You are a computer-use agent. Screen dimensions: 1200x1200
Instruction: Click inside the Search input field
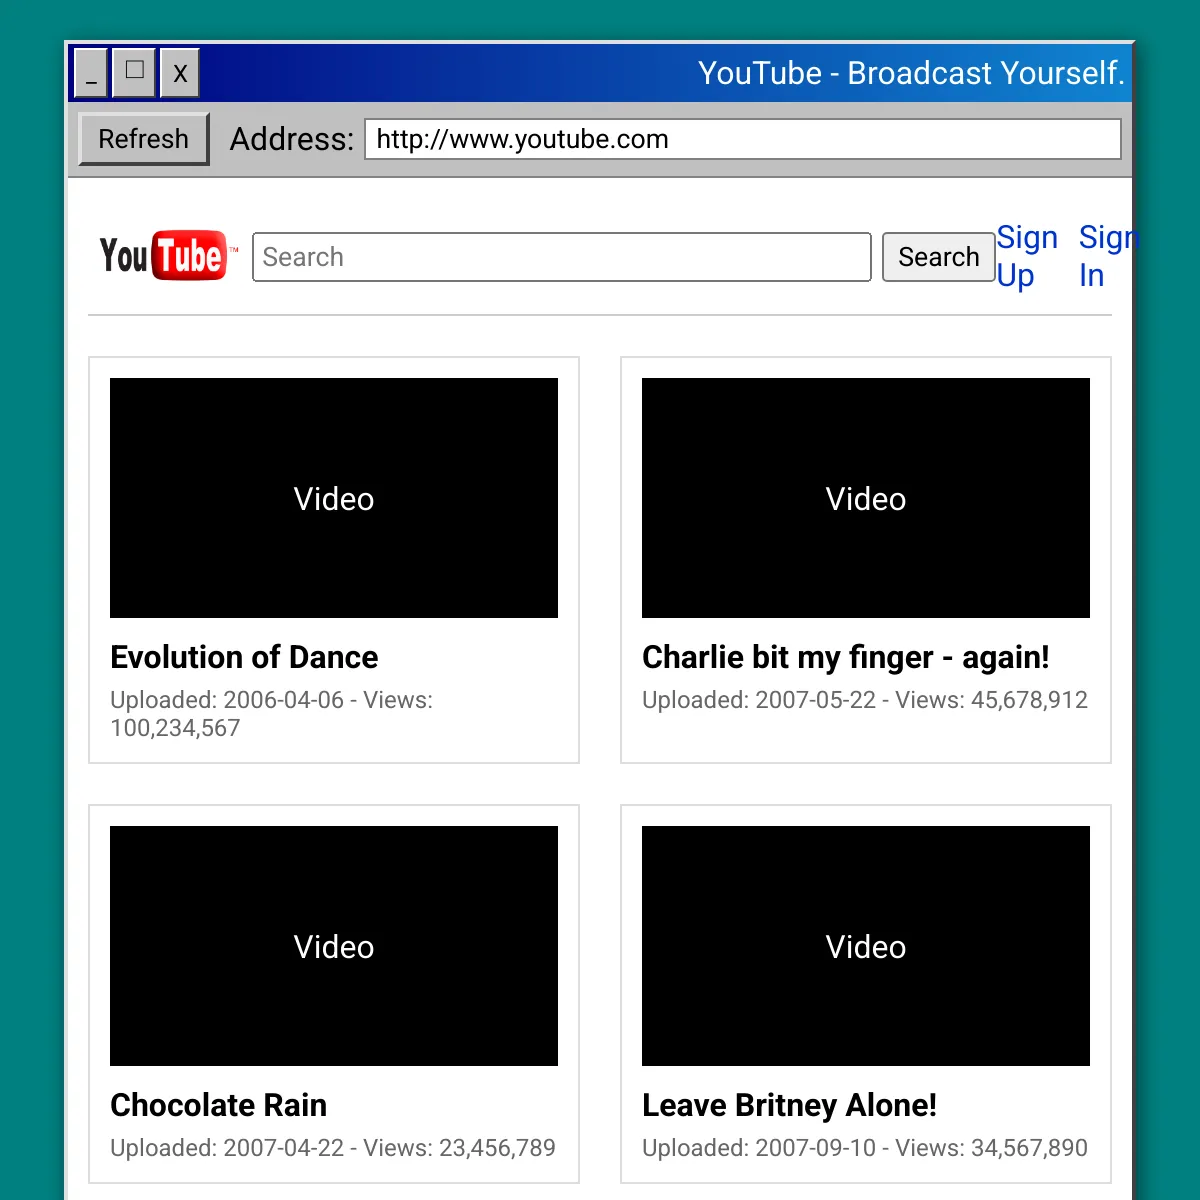click(562, 257)
